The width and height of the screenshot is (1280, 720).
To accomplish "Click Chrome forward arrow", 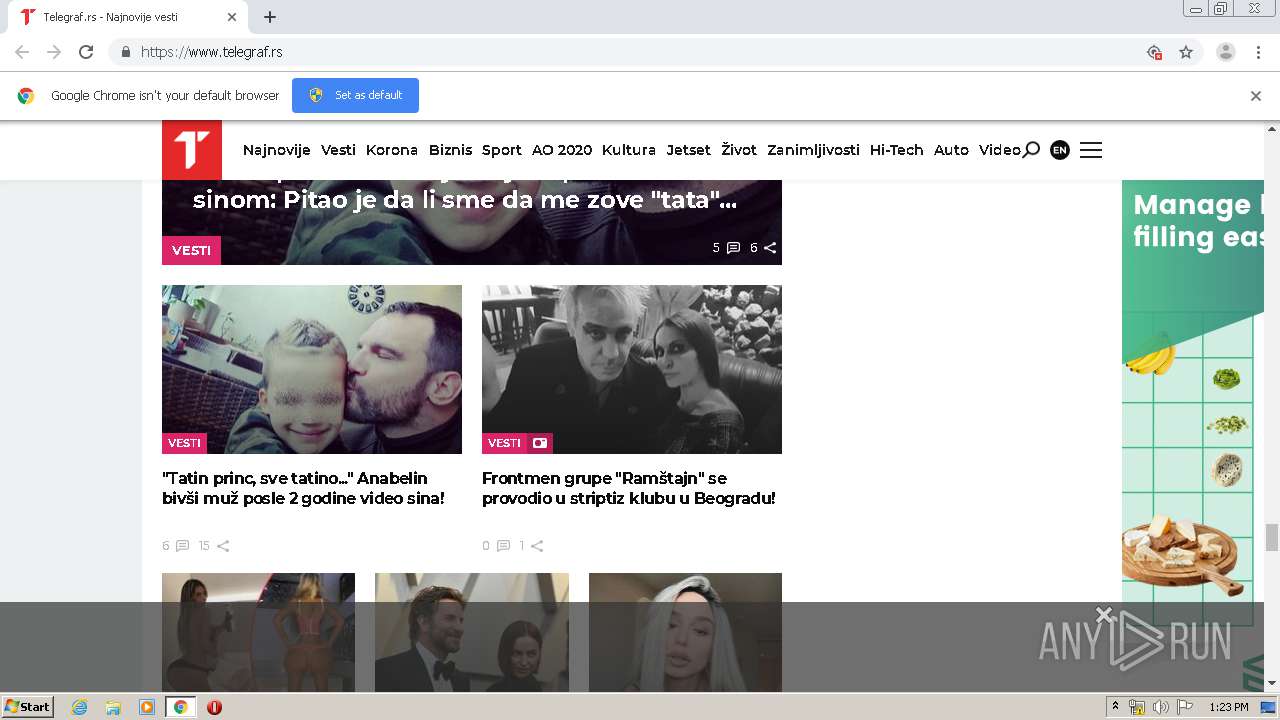I will (x=54, y=52).
